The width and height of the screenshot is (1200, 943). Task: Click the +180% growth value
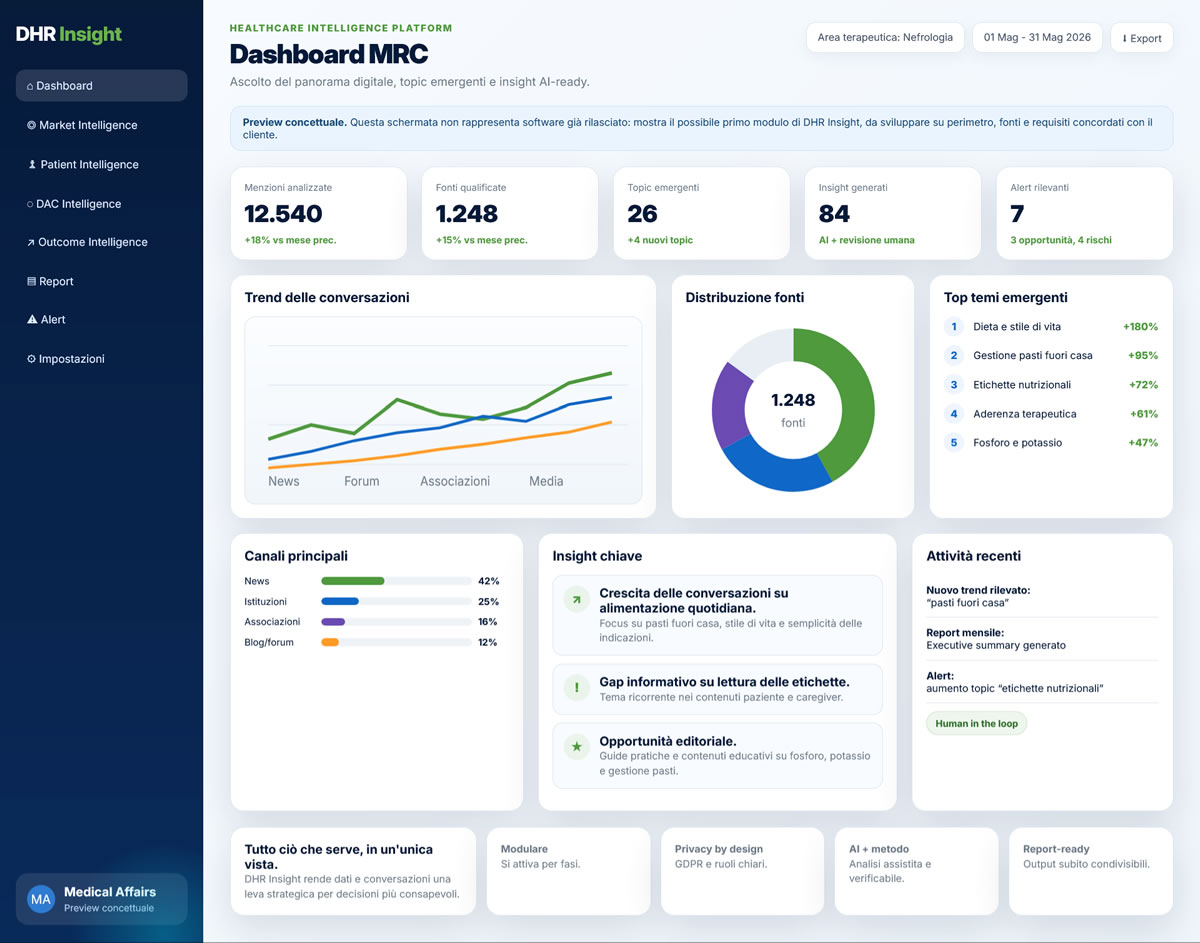coord(1140,327)
